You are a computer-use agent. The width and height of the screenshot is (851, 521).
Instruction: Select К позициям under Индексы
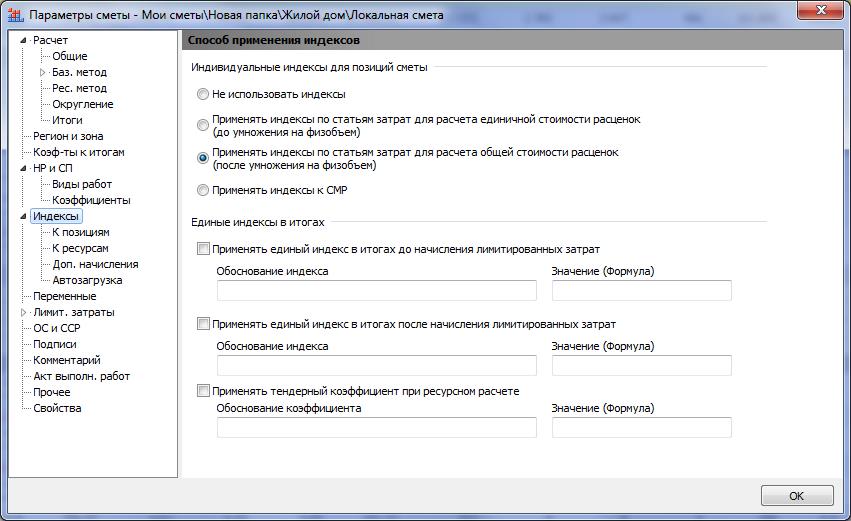click(x=81, y=232)
